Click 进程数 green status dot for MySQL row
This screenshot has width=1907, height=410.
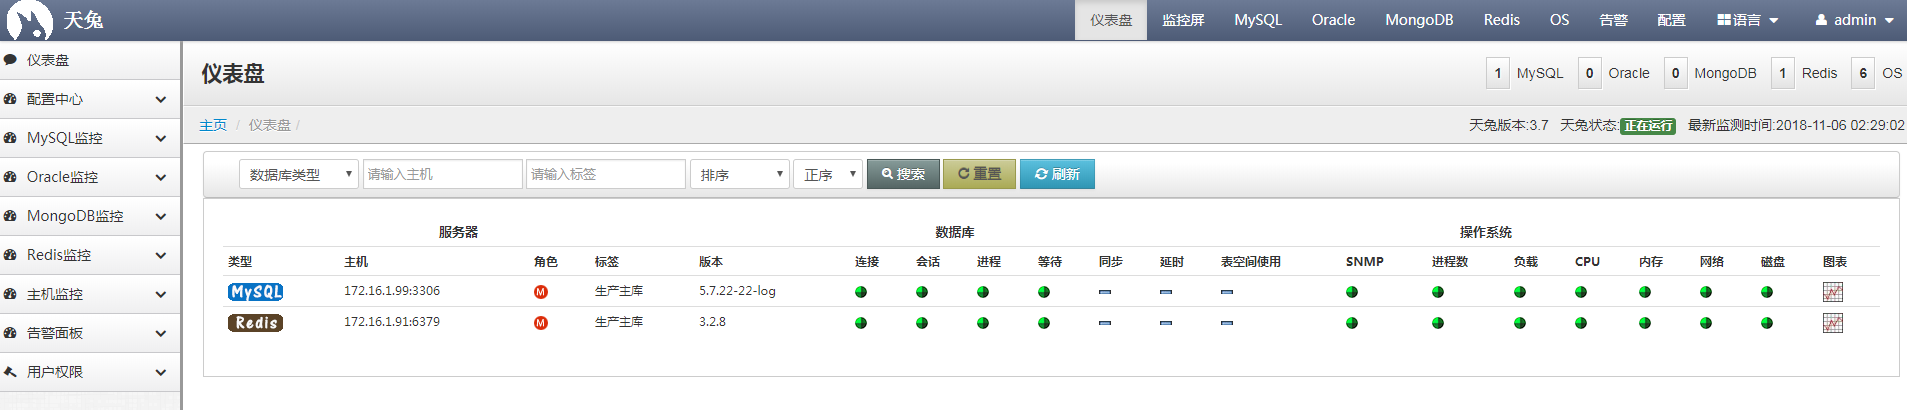point(1438,292)
